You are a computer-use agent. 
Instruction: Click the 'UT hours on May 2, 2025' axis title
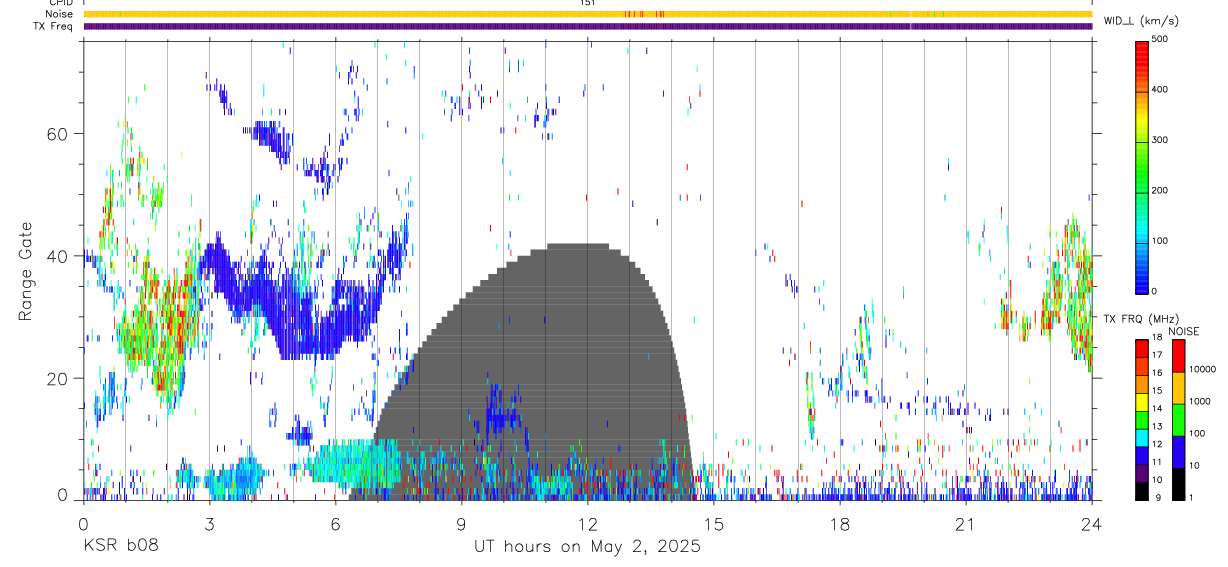click(587, 547)
